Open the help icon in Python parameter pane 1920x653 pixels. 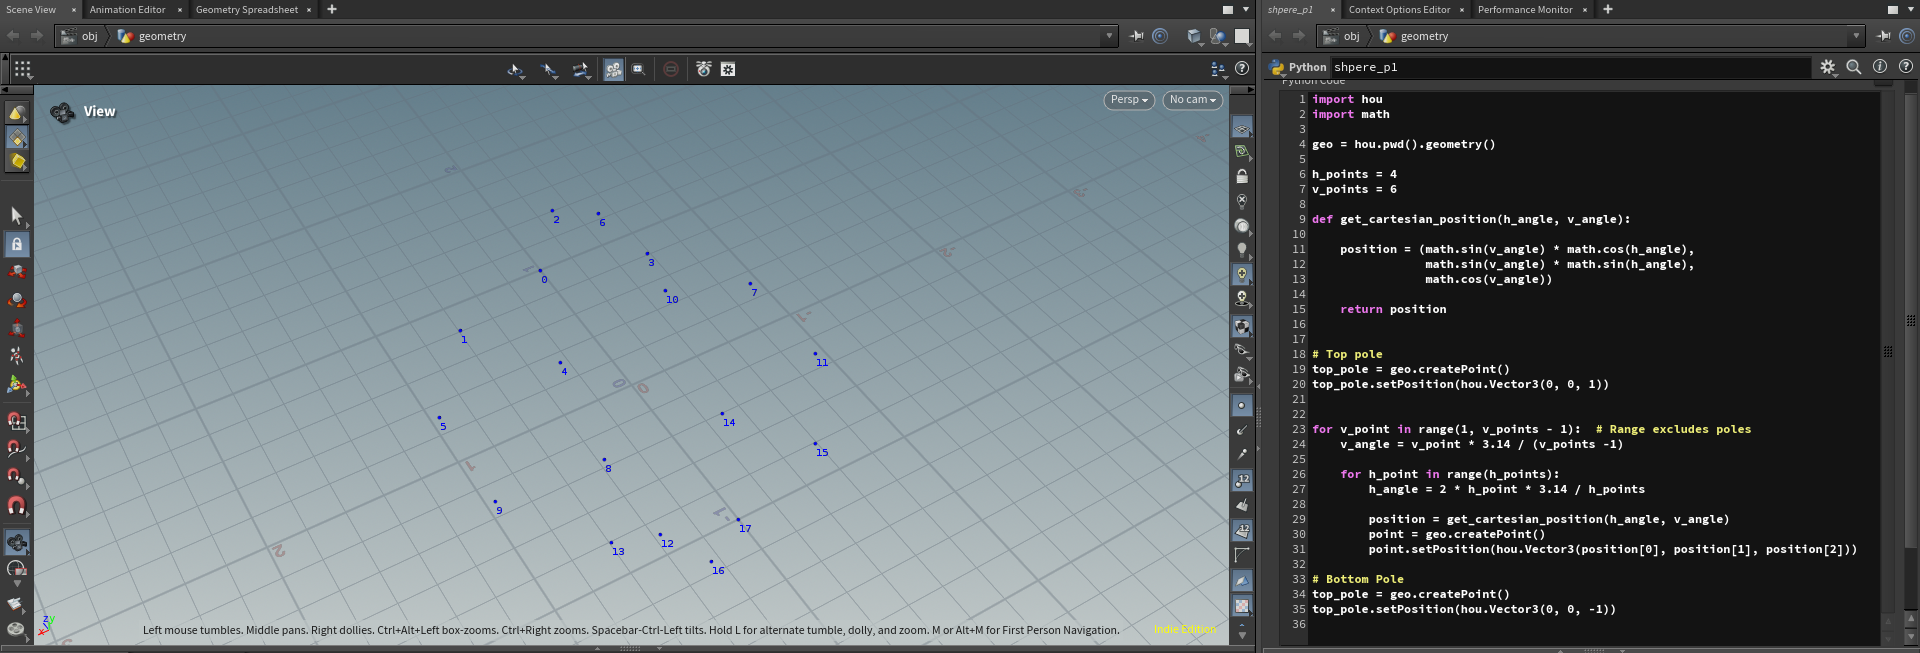click(1906, 67)
